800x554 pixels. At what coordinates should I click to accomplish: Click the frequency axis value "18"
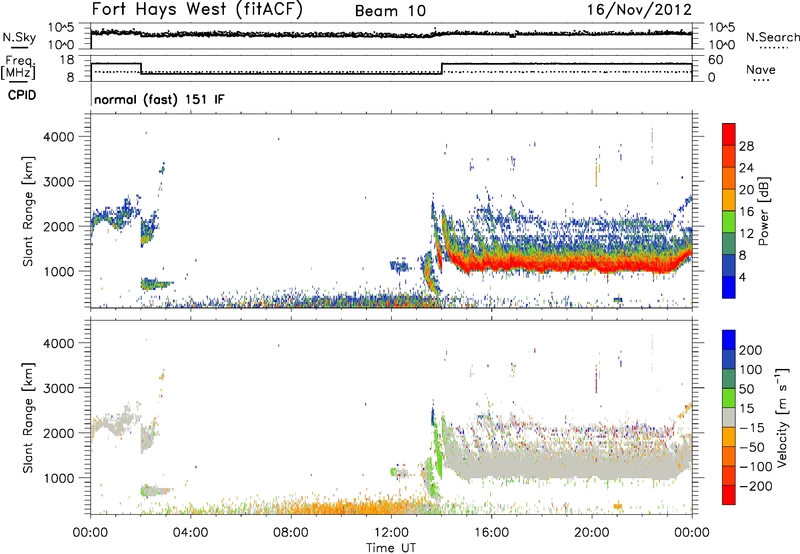[66, 60]
